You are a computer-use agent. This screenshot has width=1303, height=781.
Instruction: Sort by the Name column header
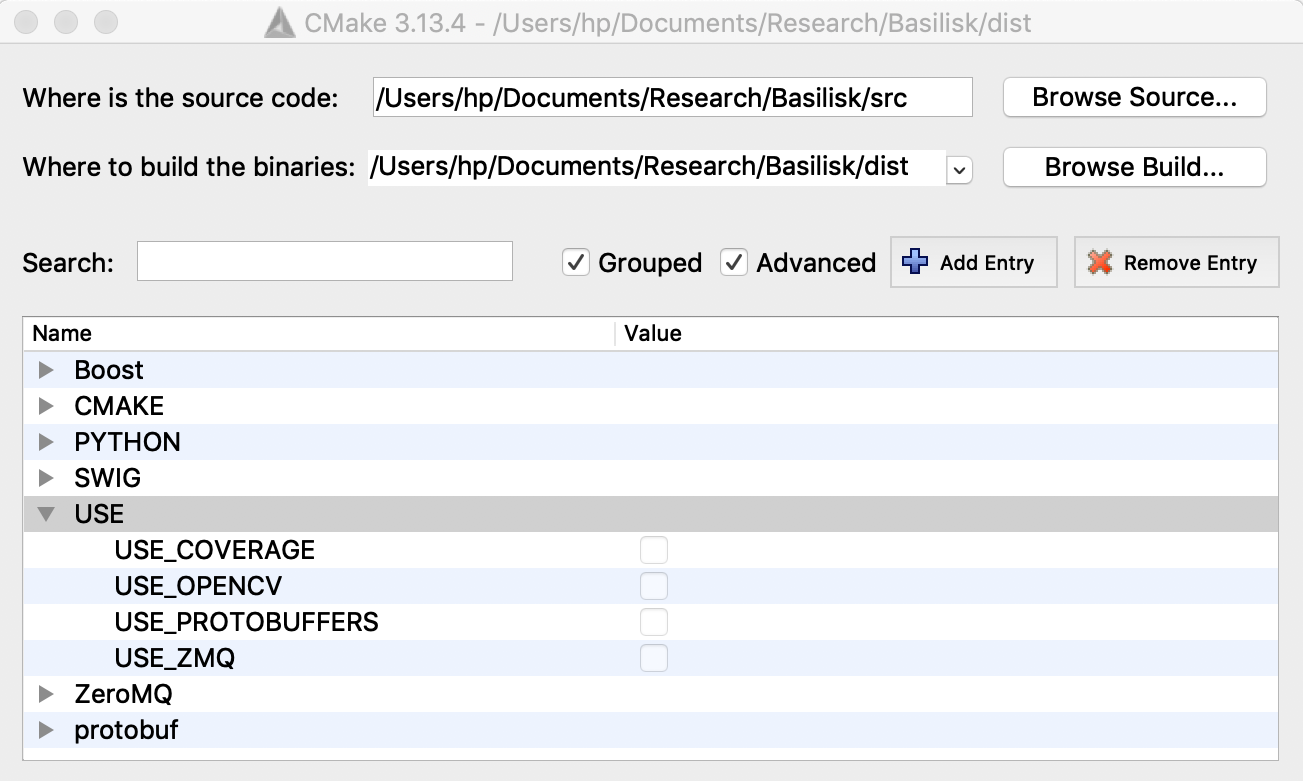pyautogui.click(x=62, y=333)
